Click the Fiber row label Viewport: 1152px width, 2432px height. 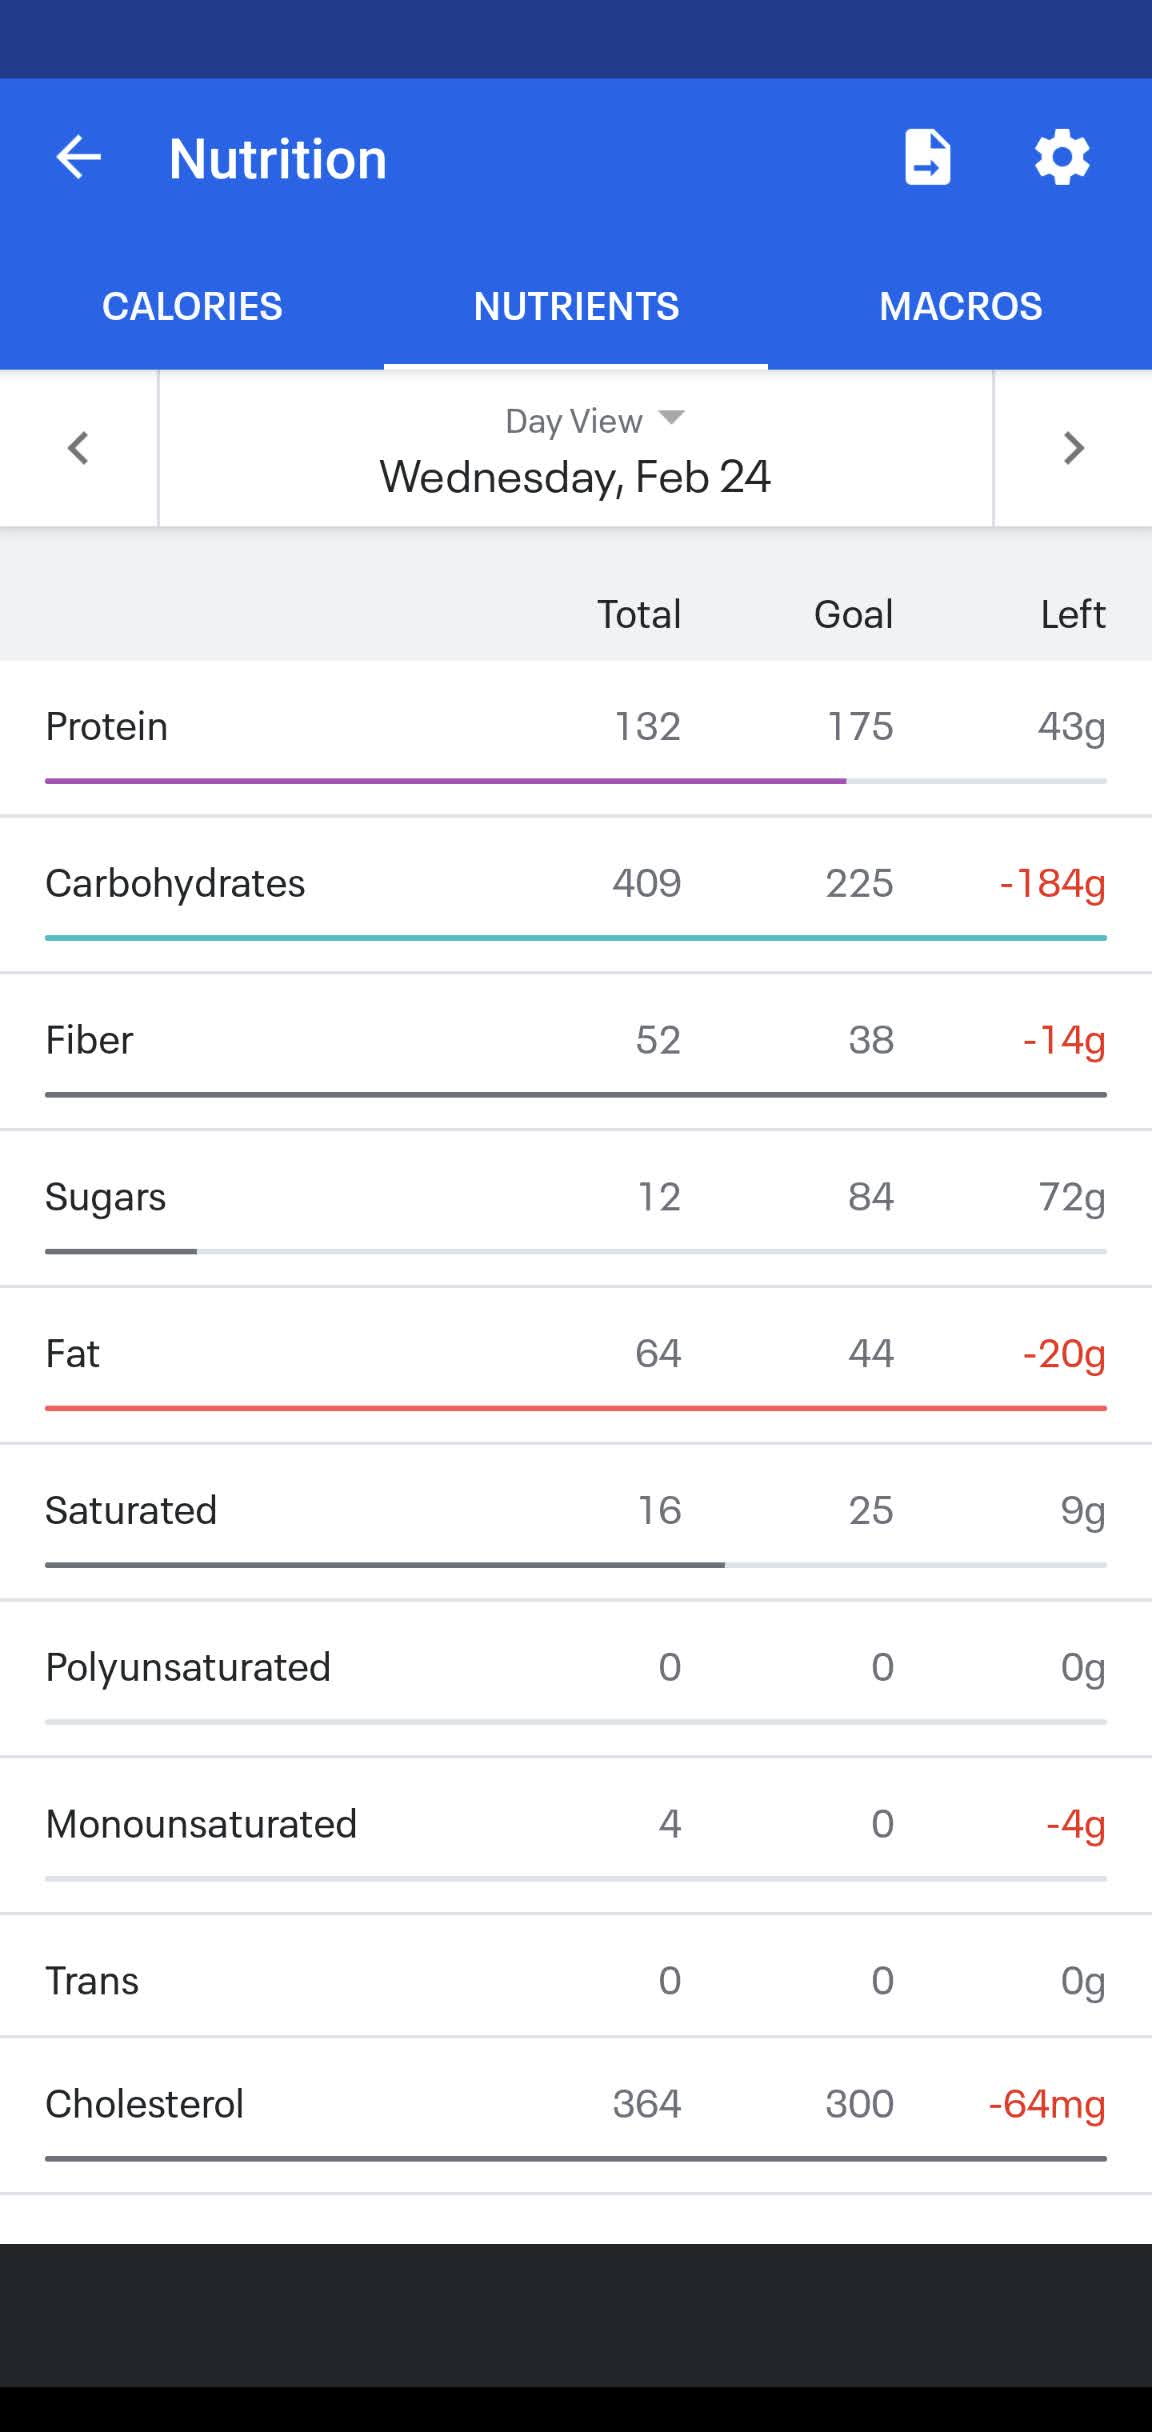tap(89, 1041)
